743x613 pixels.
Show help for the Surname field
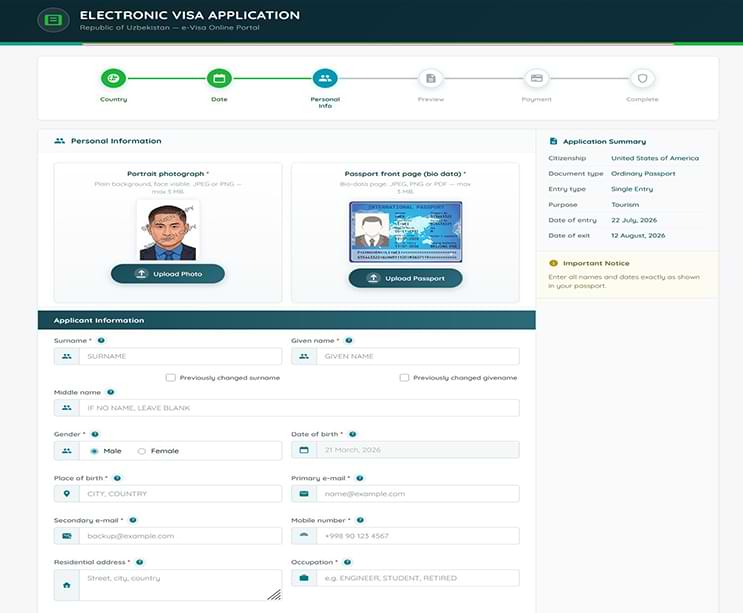101,340
